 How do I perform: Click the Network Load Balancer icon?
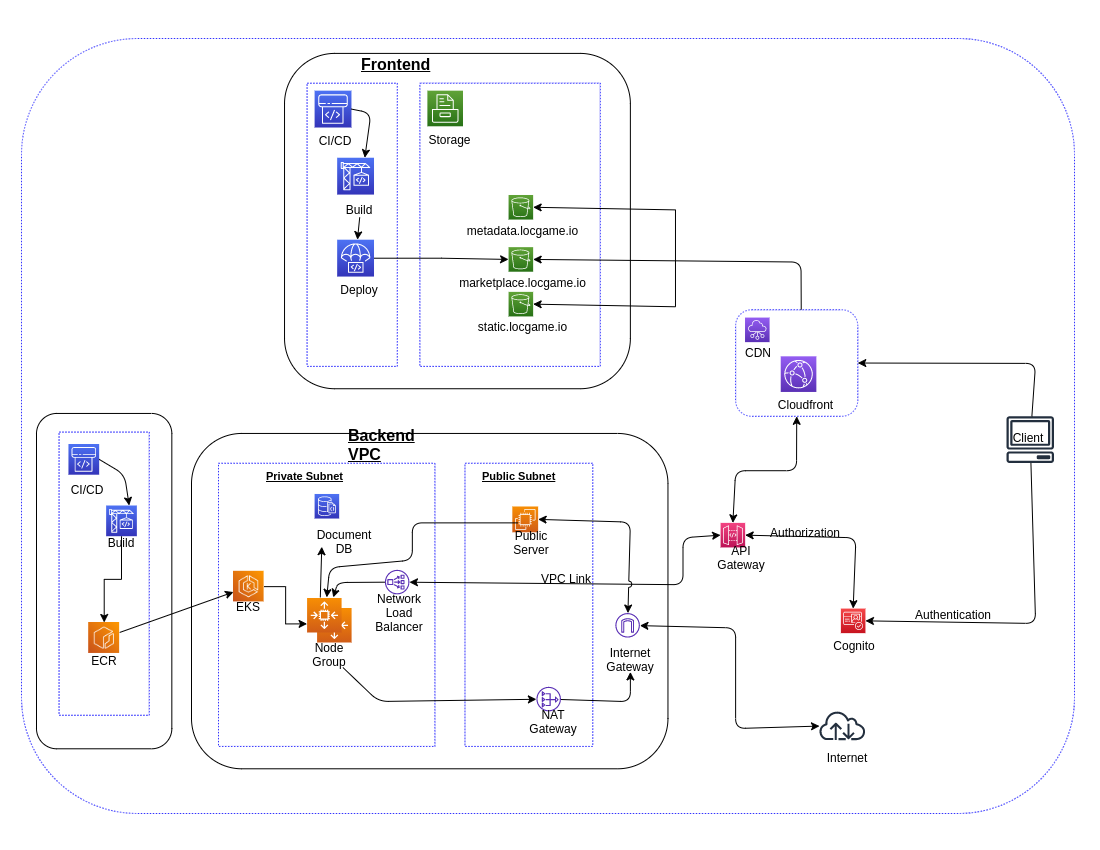pos(398,580)
